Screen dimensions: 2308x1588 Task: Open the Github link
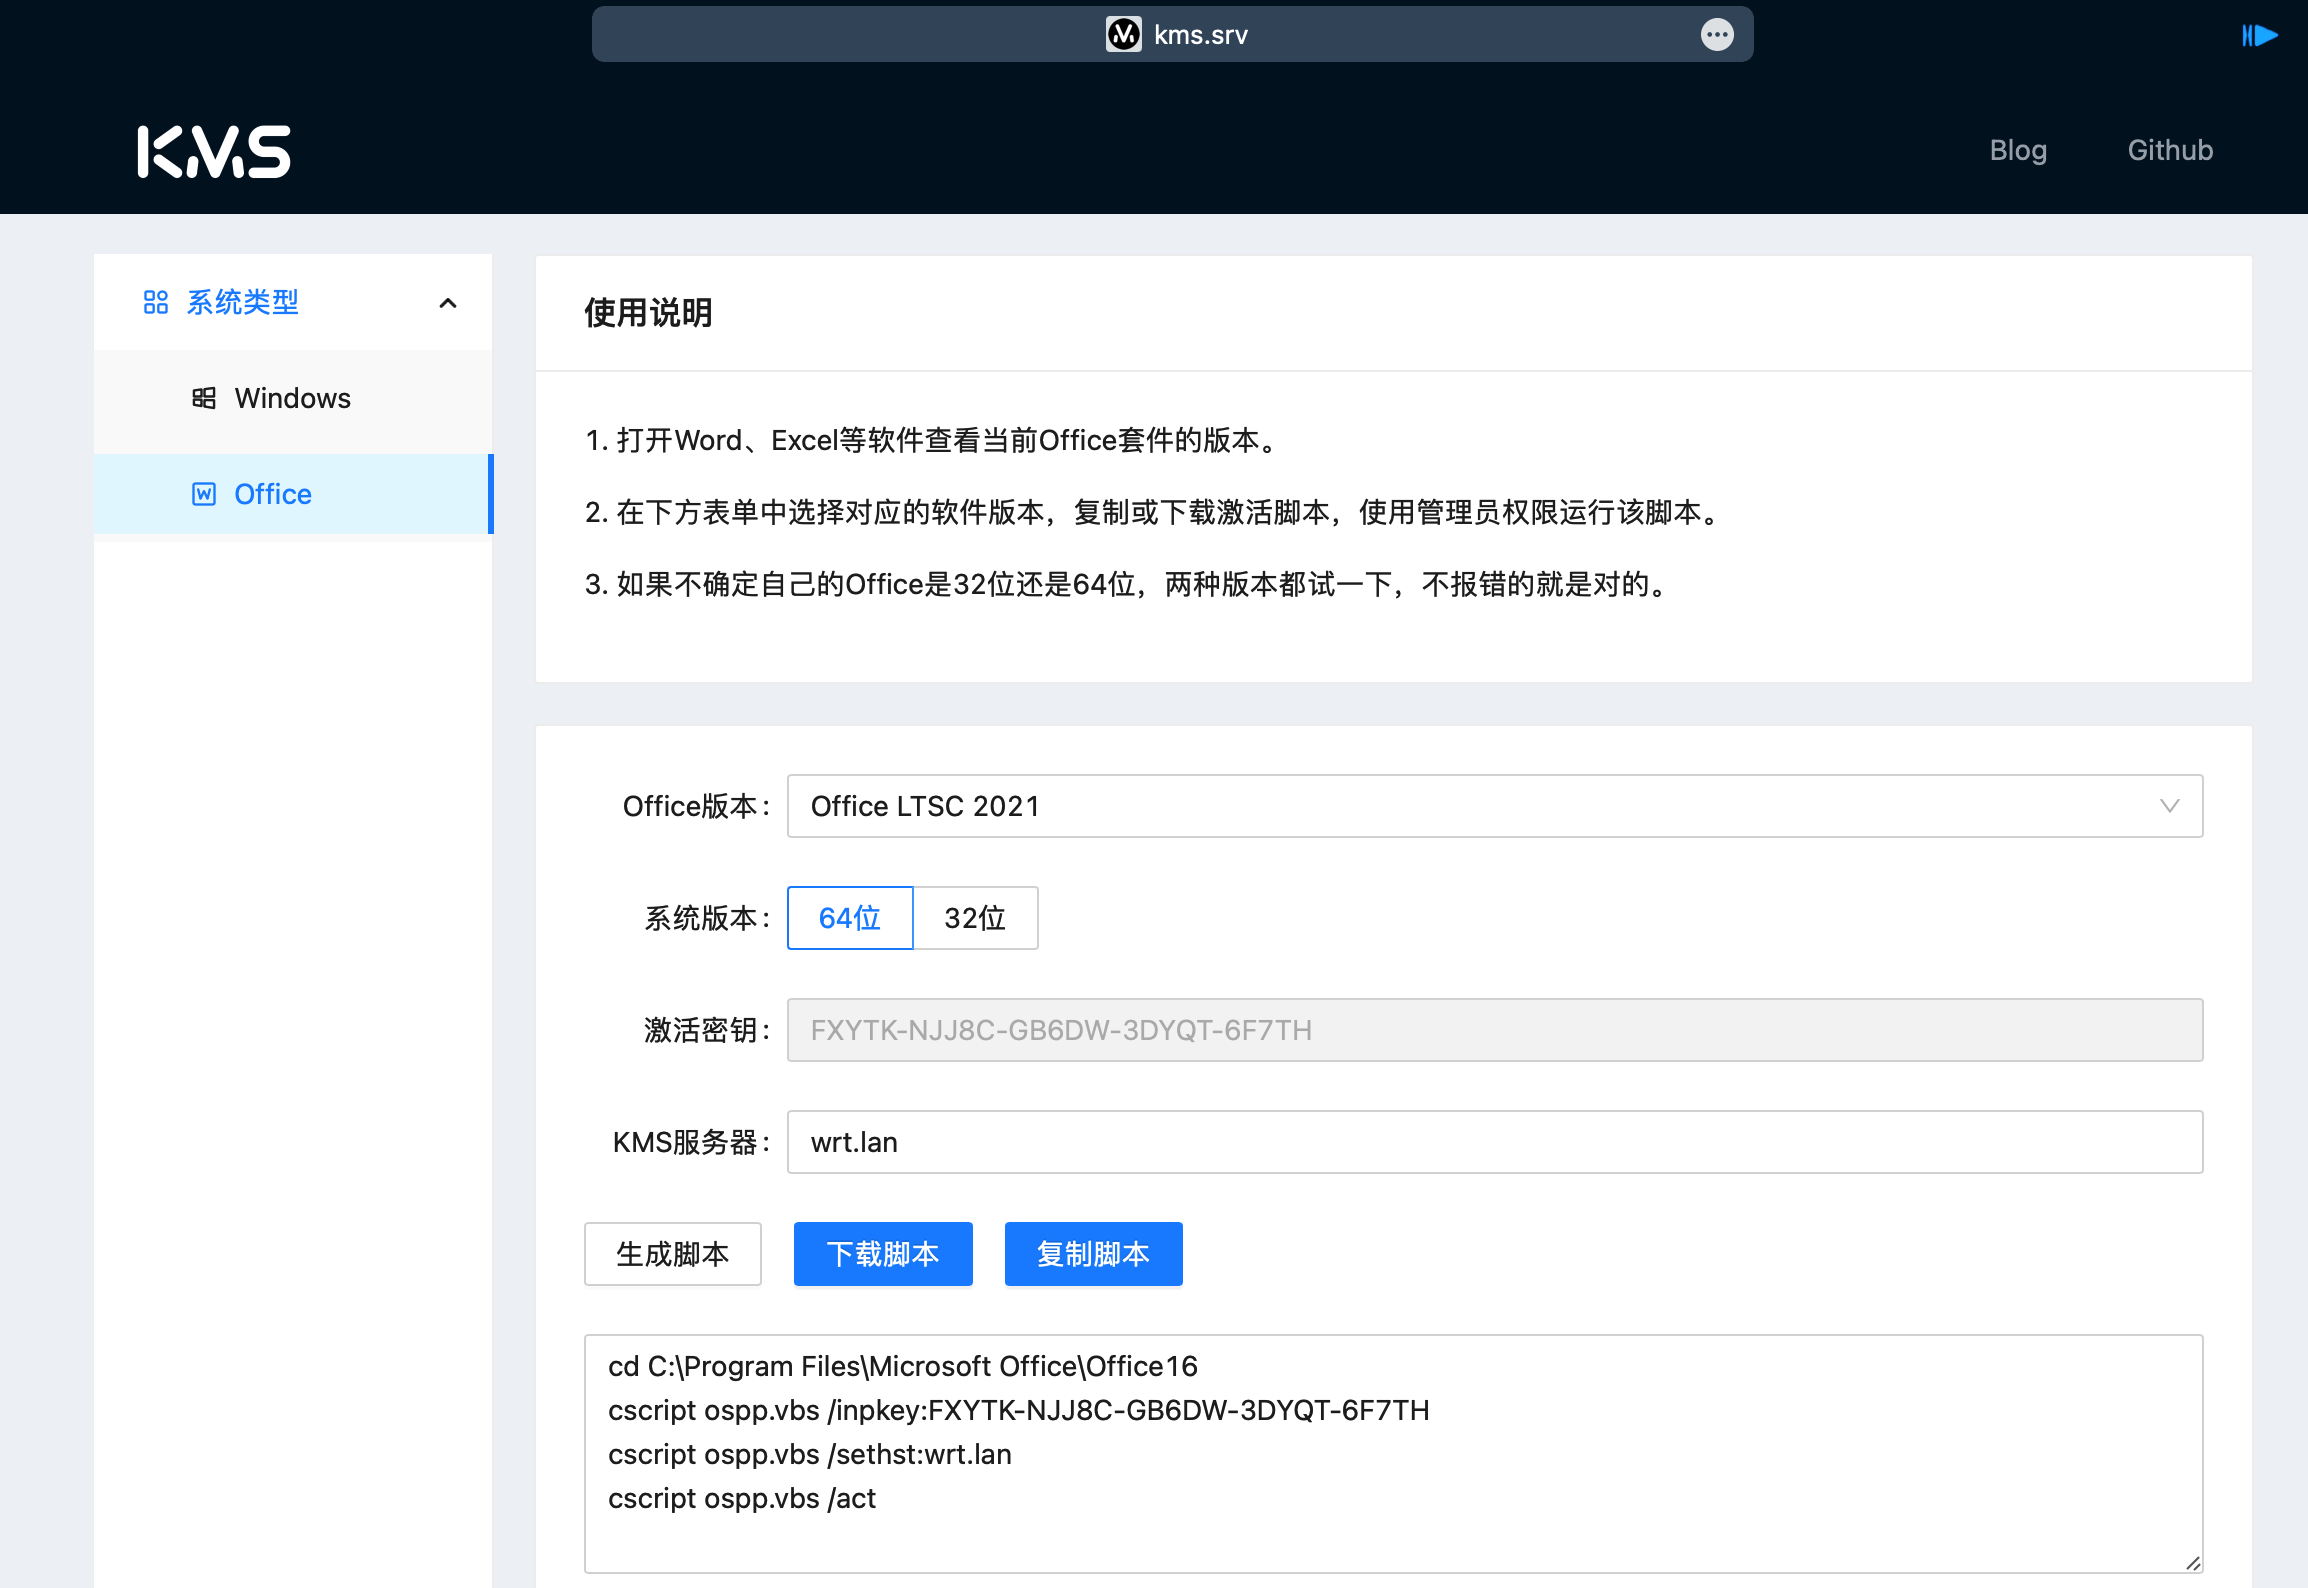pos(2169,150)
